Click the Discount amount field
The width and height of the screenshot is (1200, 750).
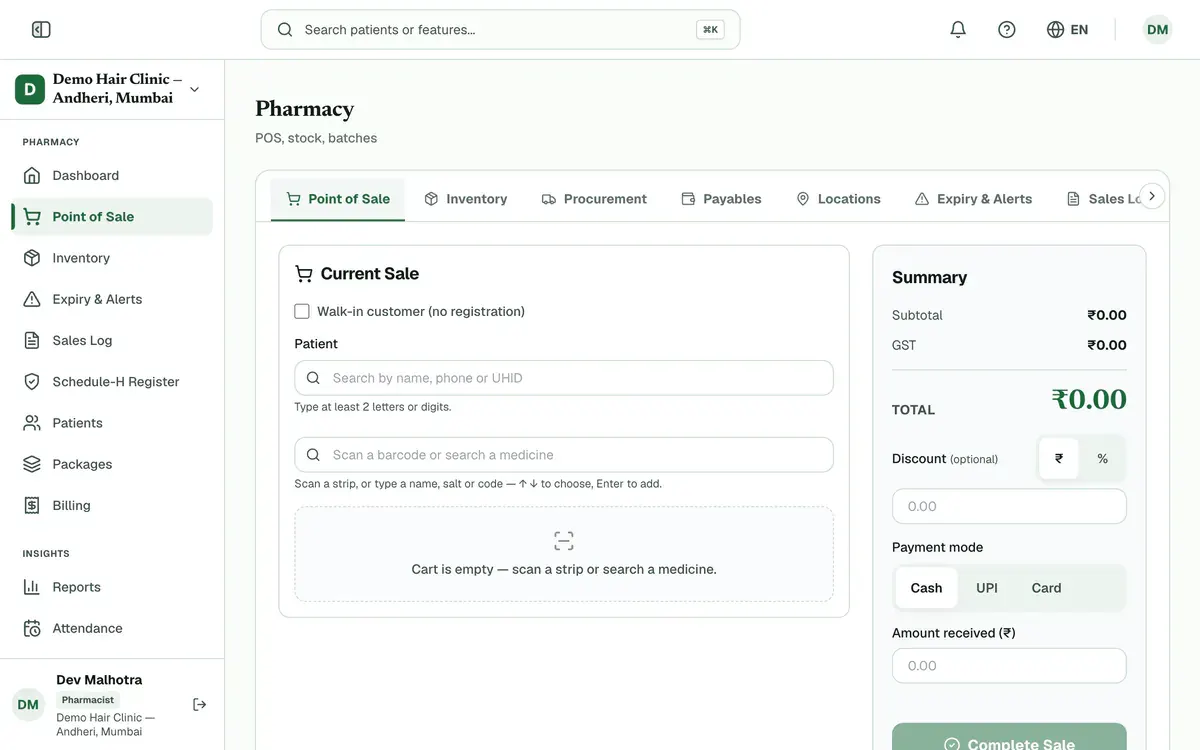coord(1009,506)
